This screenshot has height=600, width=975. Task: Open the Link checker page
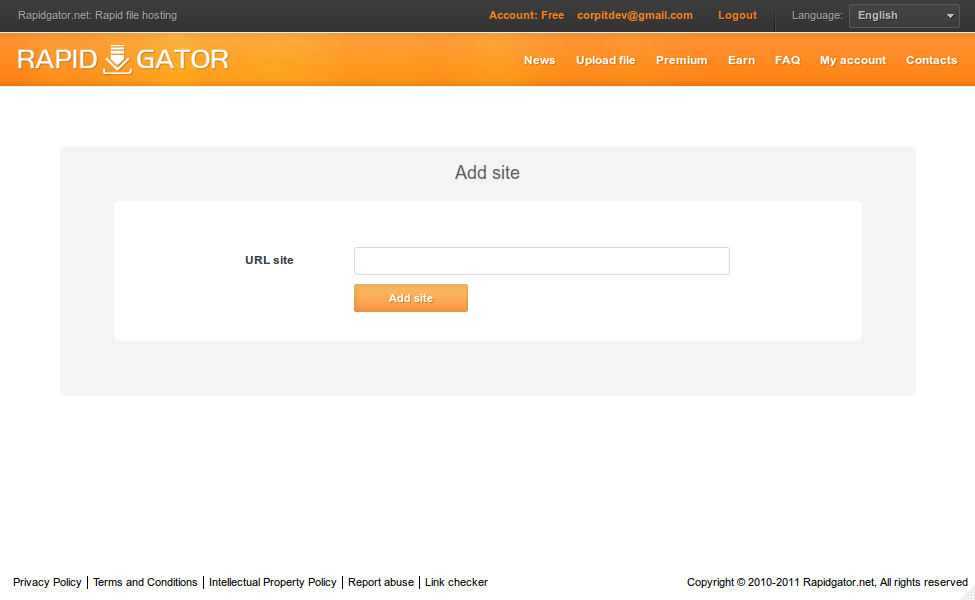tap(456, 583)
